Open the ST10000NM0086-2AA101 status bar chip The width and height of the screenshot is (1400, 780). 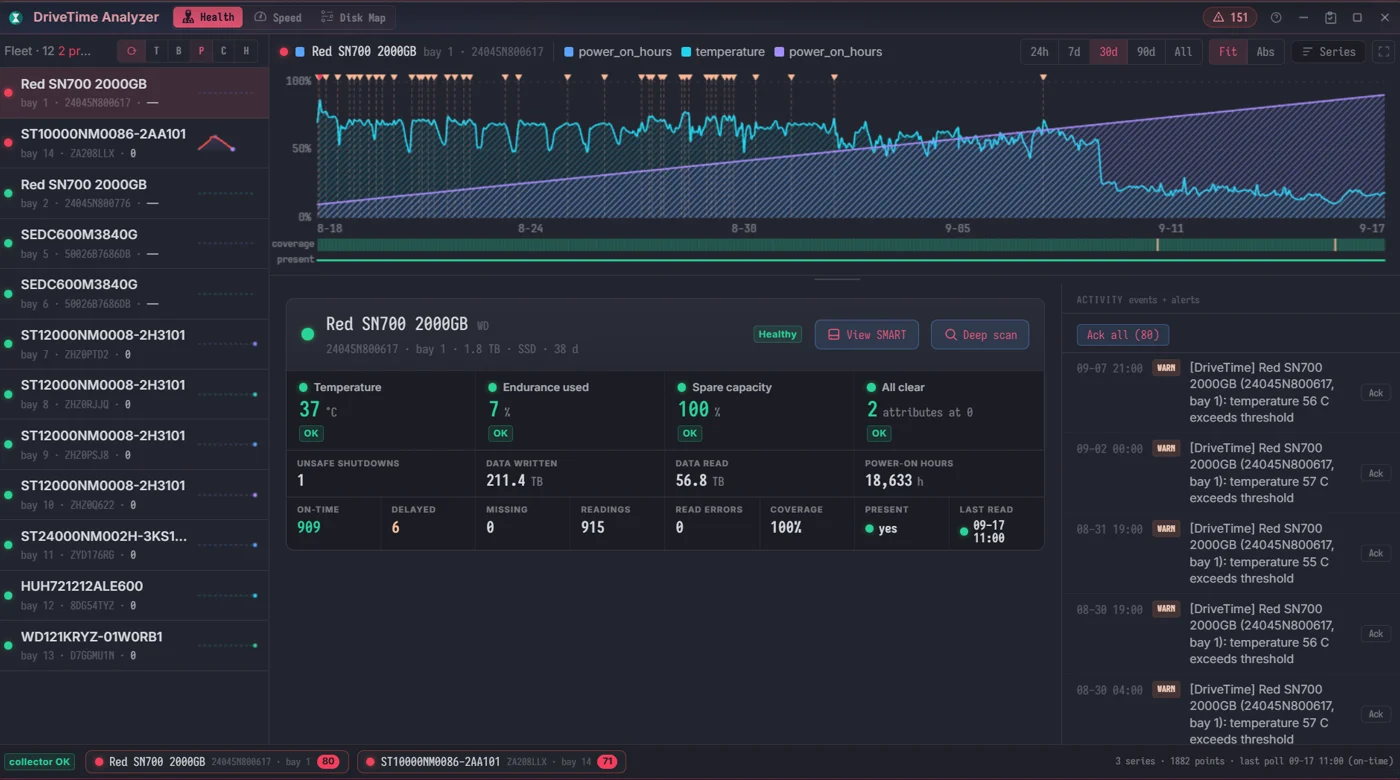click(x=491, y=762)
